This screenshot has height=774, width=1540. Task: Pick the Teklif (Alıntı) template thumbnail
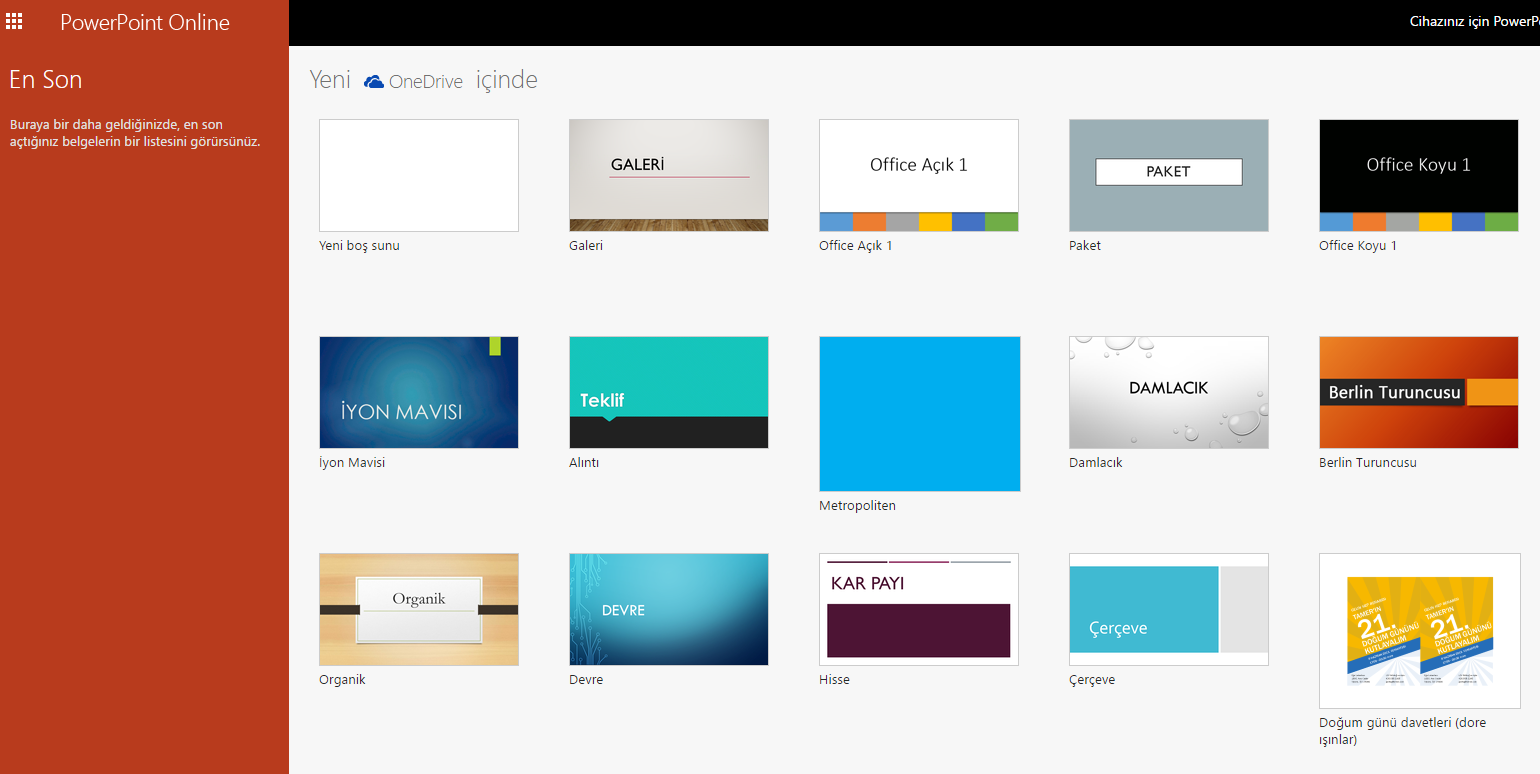click(x=669, y=392)
